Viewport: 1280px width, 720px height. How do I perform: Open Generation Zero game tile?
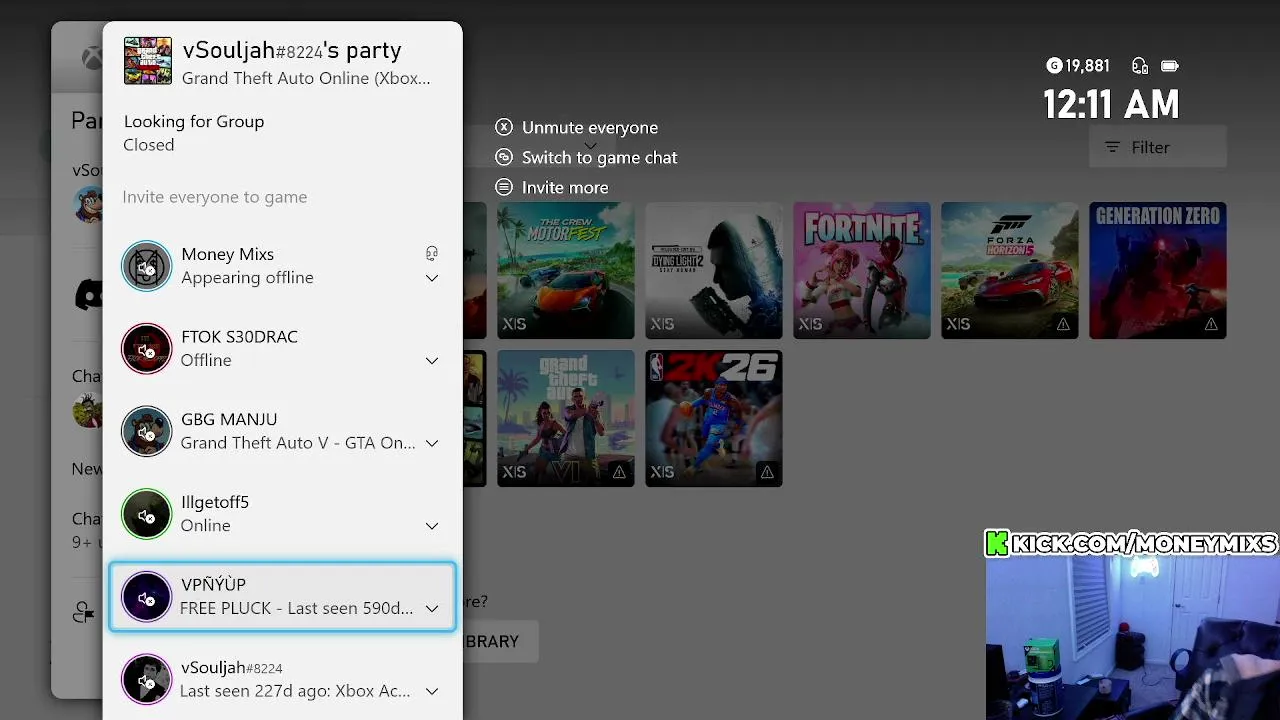pos(1158,271)
